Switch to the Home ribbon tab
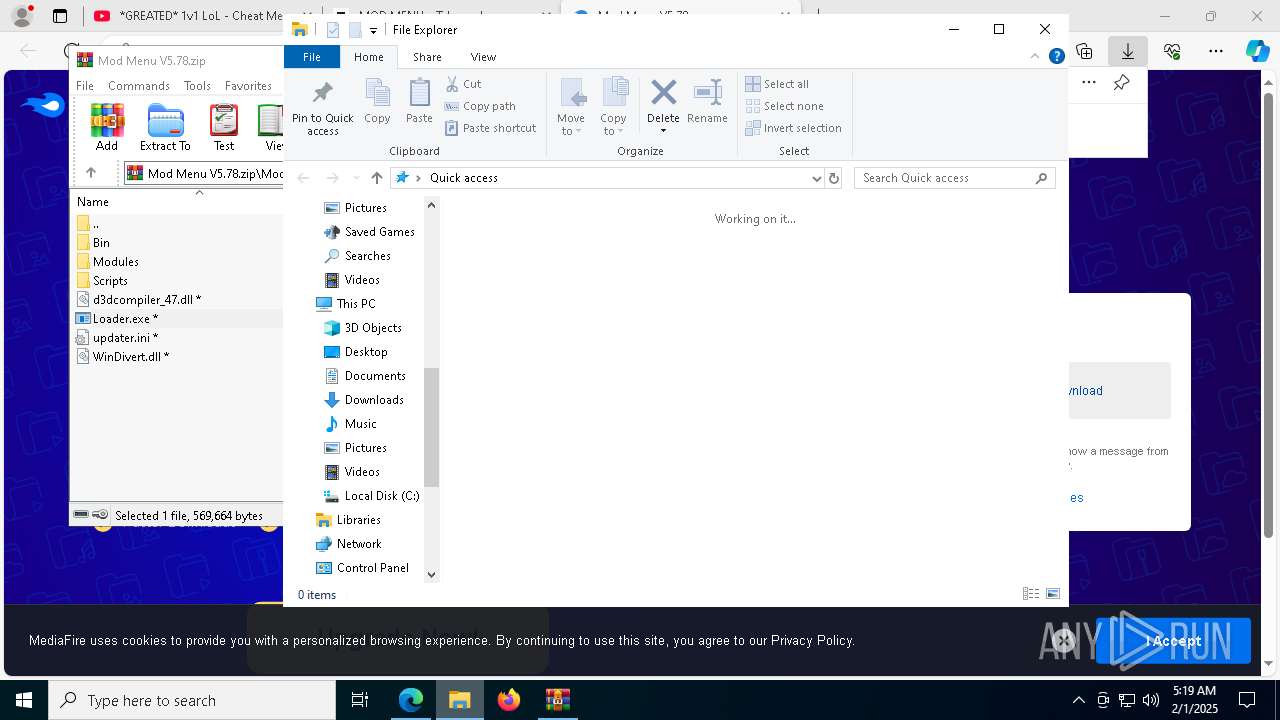 click(368, 57)
